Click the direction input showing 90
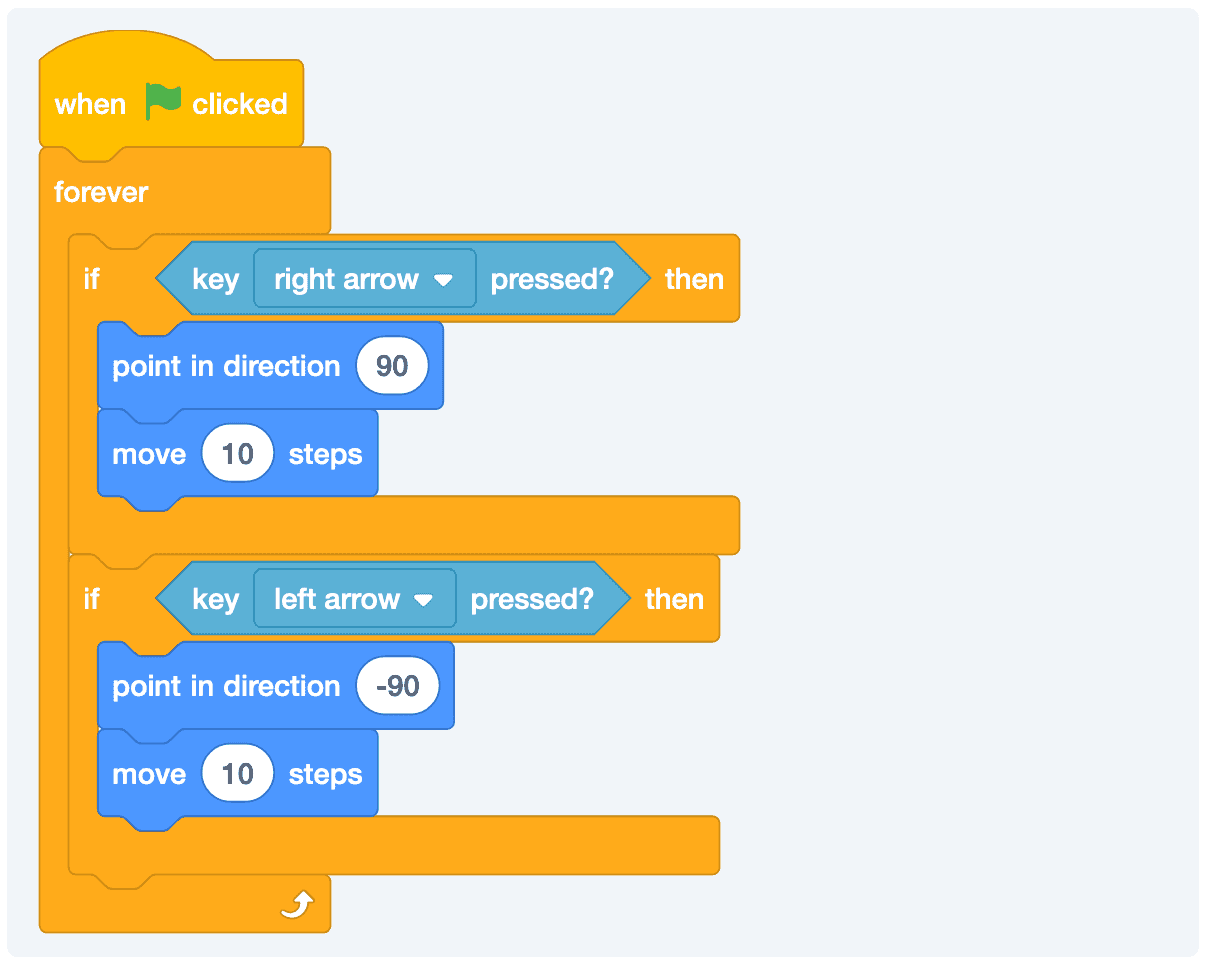This screenshot has width=1206, height=966. pyautogui.click(x=392, y=366)
